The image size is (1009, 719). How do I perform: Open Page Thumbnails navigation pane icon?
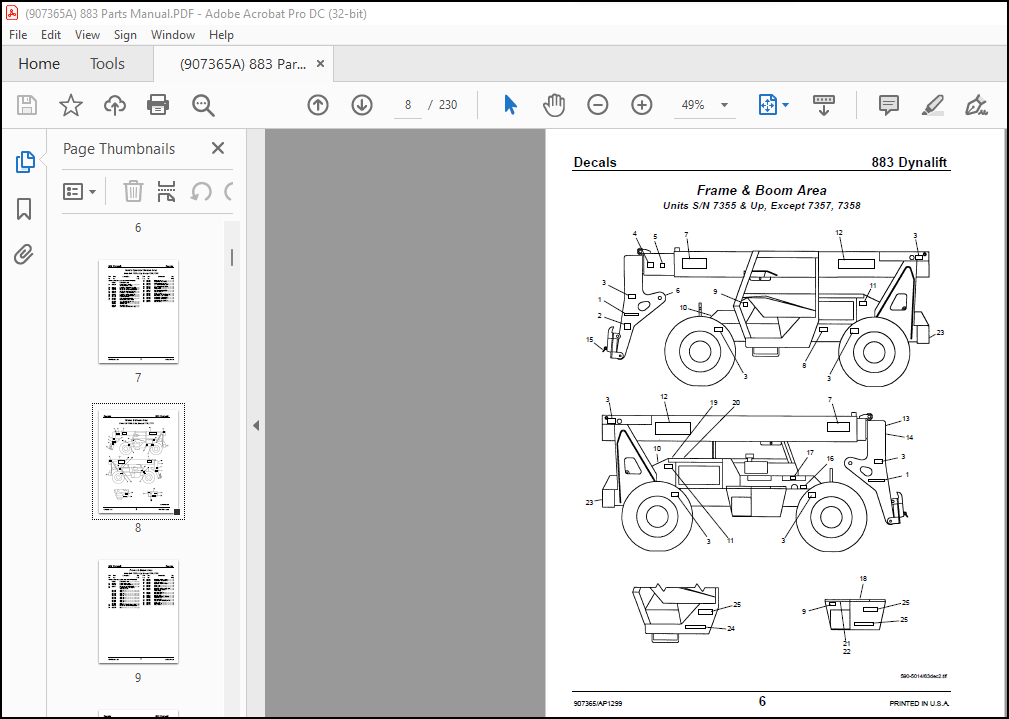(x=24, y=162)
